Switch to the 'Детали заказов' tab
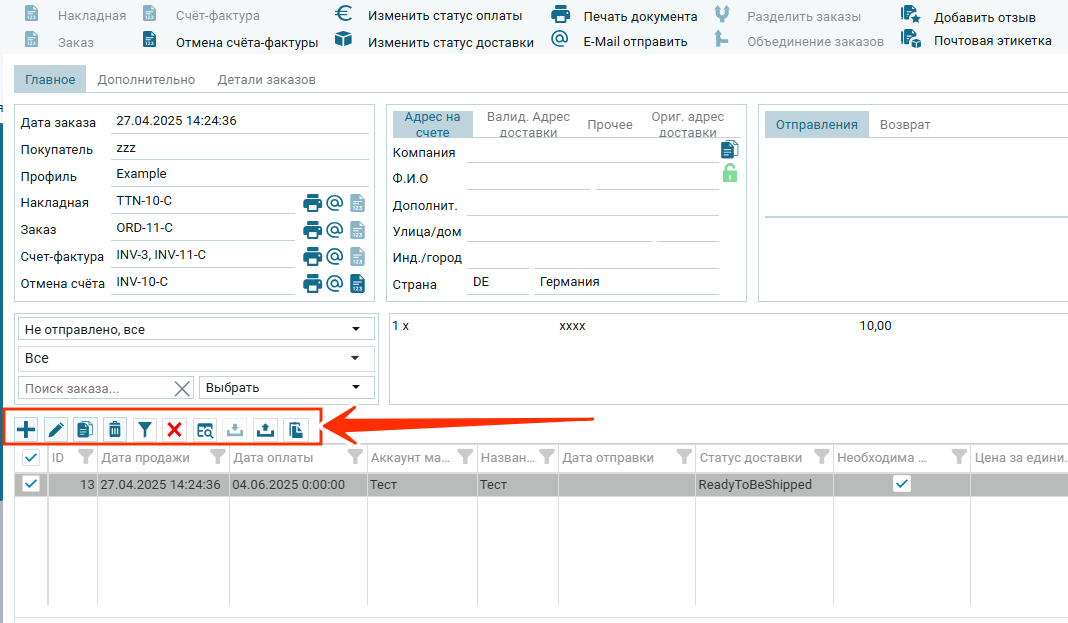The image size is (1068, 623). (266, 80)
